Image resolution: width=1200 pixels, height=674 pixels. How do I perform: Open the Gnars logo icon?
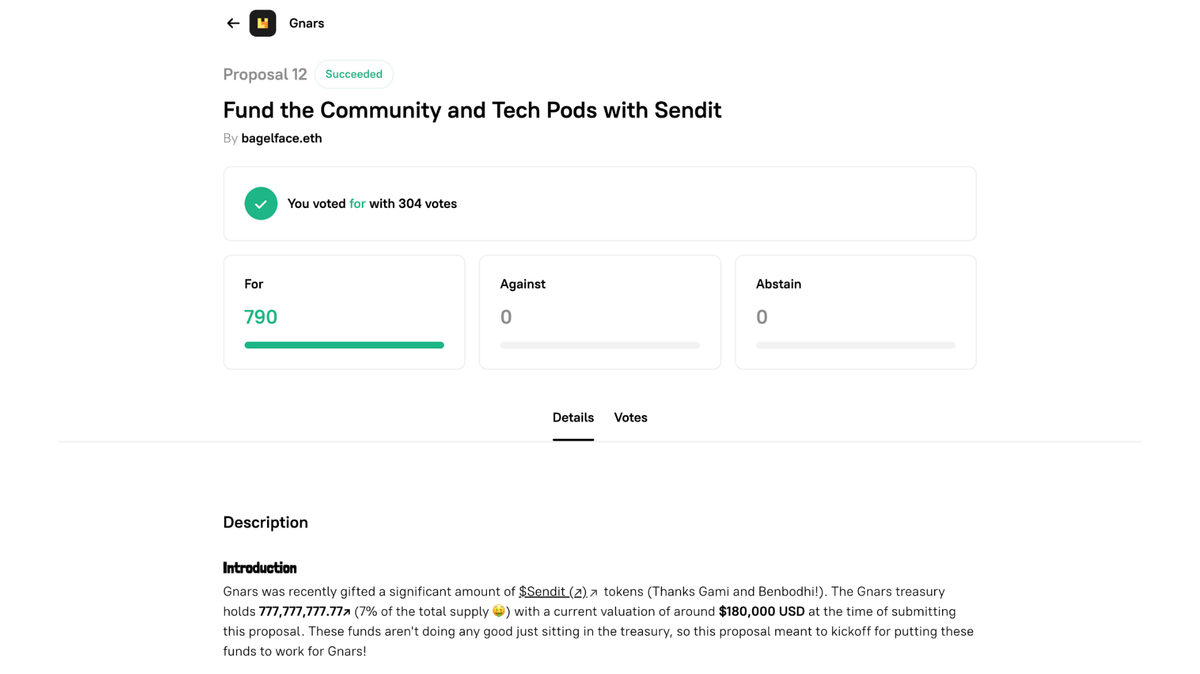tap(263, 23)
